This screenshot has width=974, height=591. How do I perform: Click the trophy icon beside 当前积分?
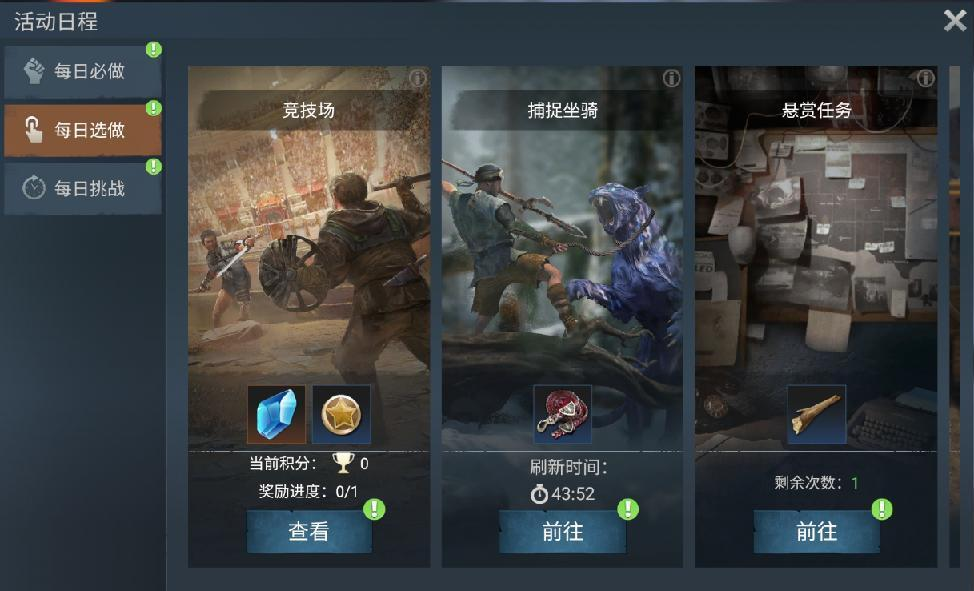click(x=342, y=462)
